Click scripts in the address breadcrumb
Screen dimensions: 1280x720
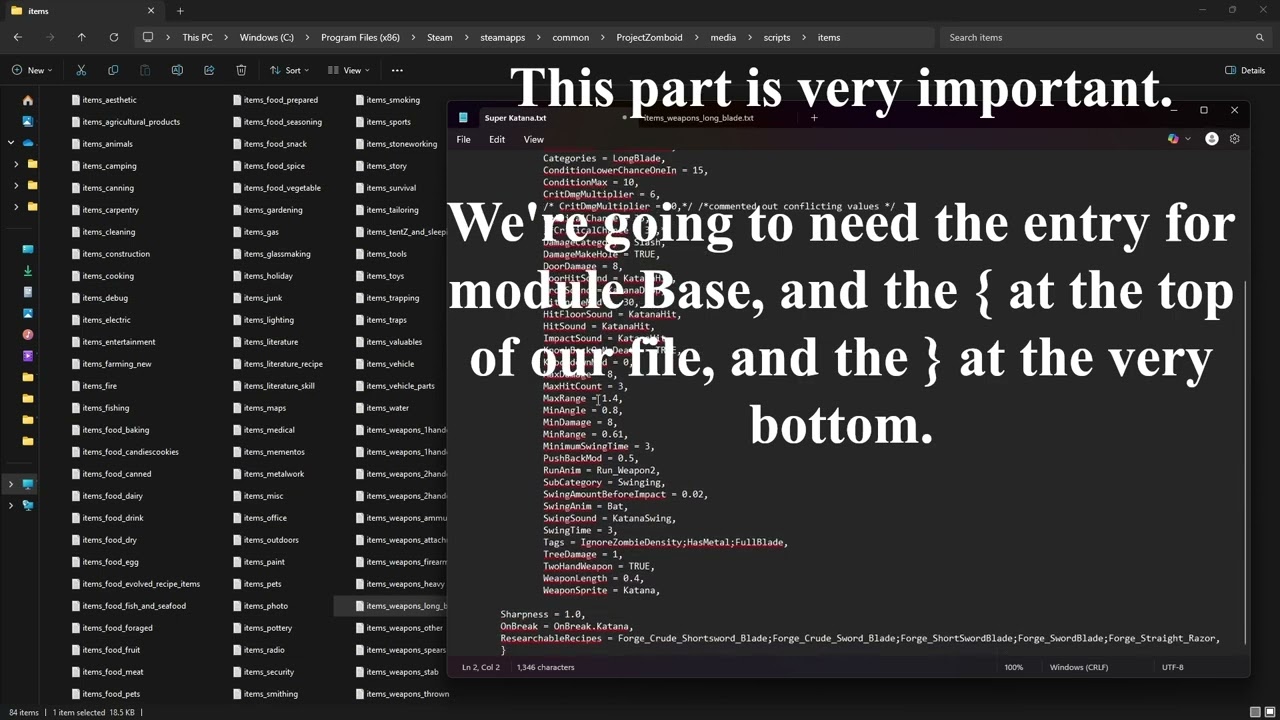click(777, 37)
